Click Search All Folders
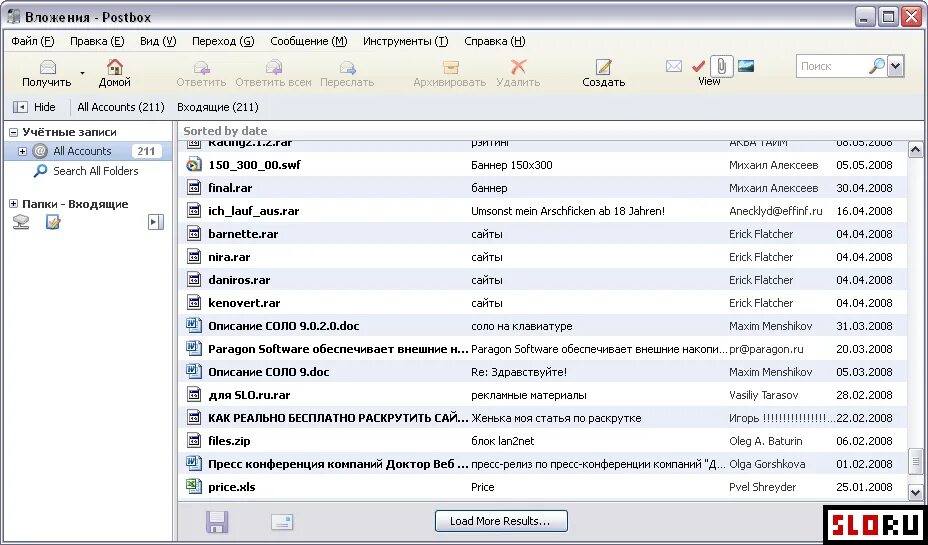 point(95,171)
